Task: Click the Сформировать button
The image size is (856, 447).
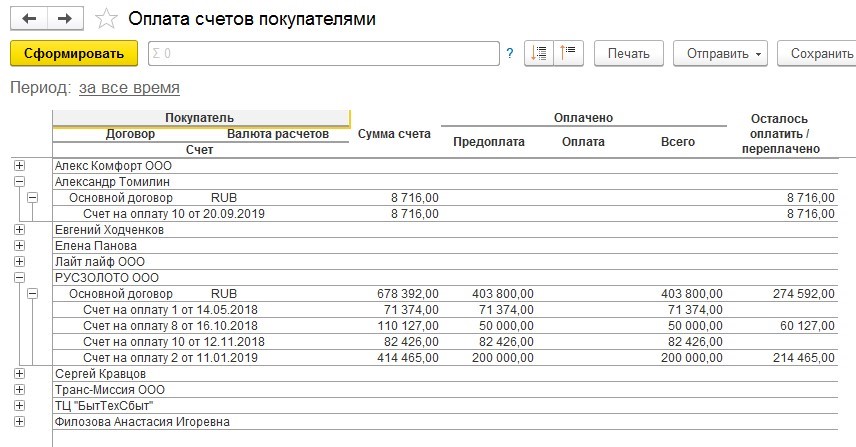Action: (73, 53)
